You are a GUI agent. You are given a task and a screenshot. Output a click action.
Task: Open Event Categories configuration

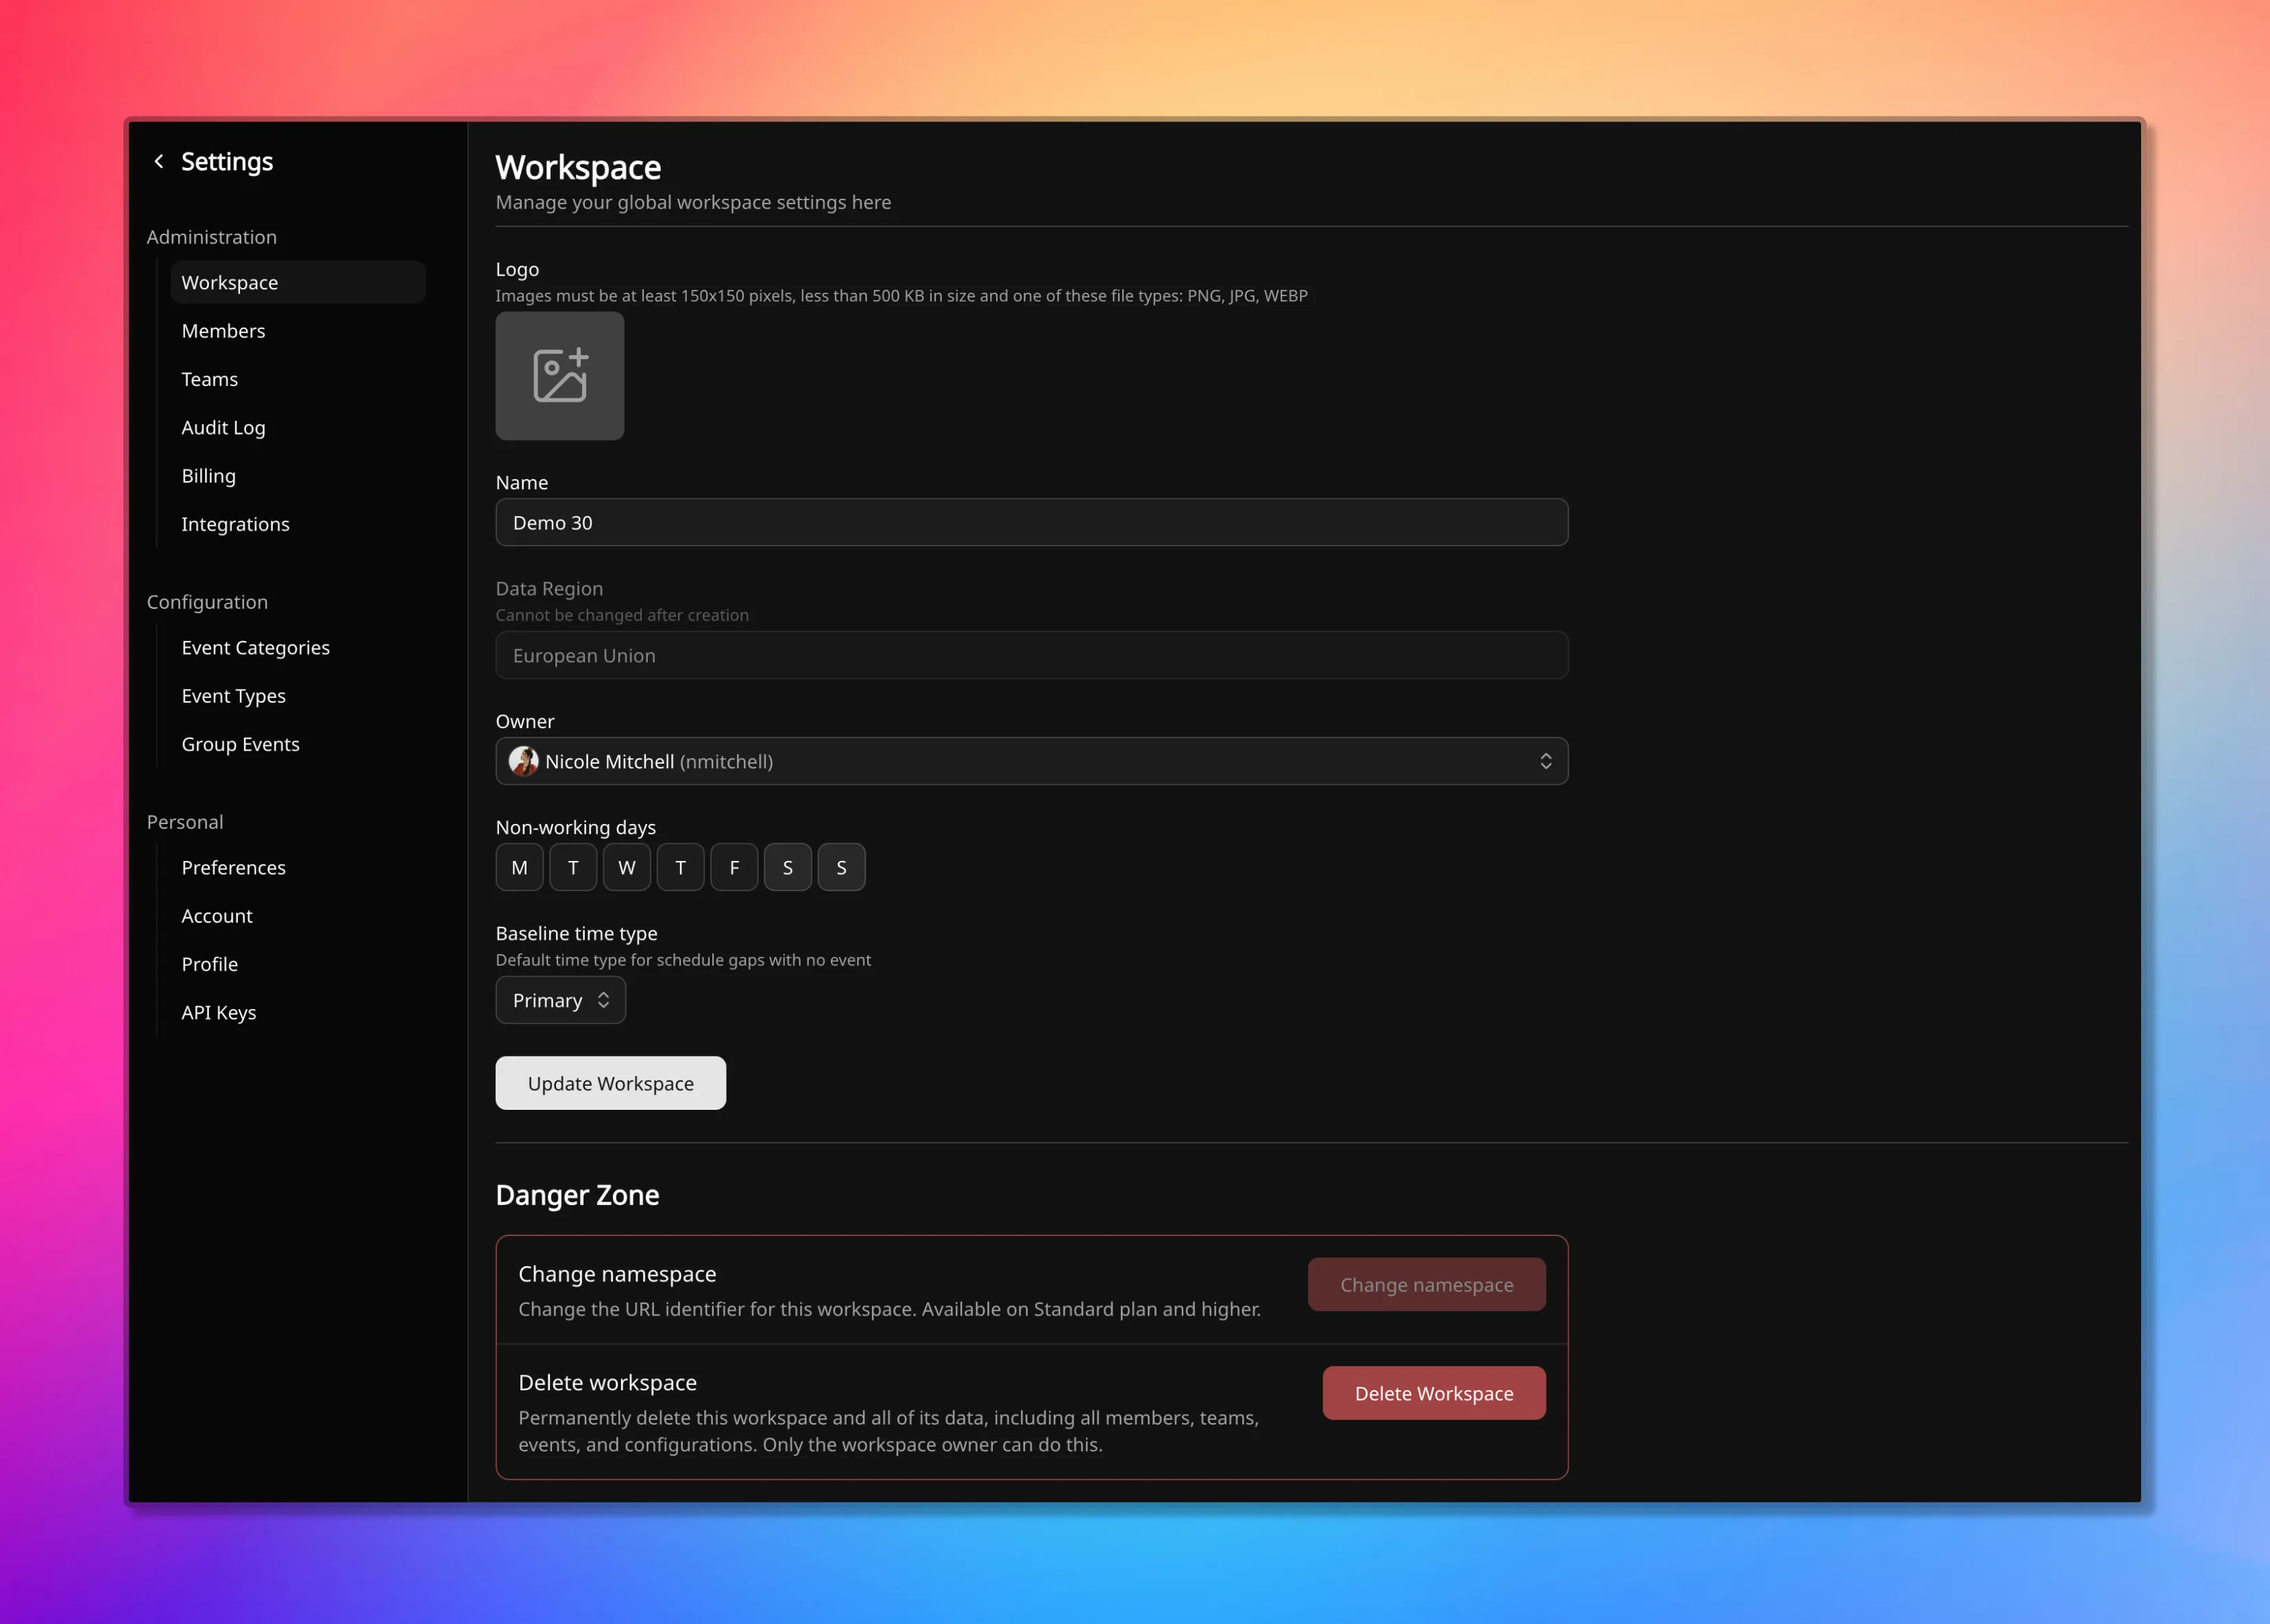tap(298, 648)
